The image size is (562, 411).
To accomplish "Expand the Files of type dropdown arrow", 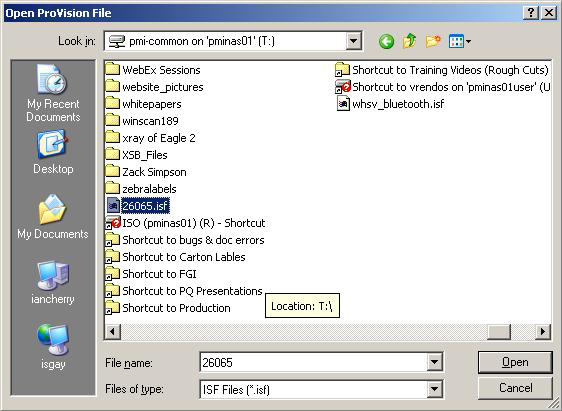I will click(434, 389).
